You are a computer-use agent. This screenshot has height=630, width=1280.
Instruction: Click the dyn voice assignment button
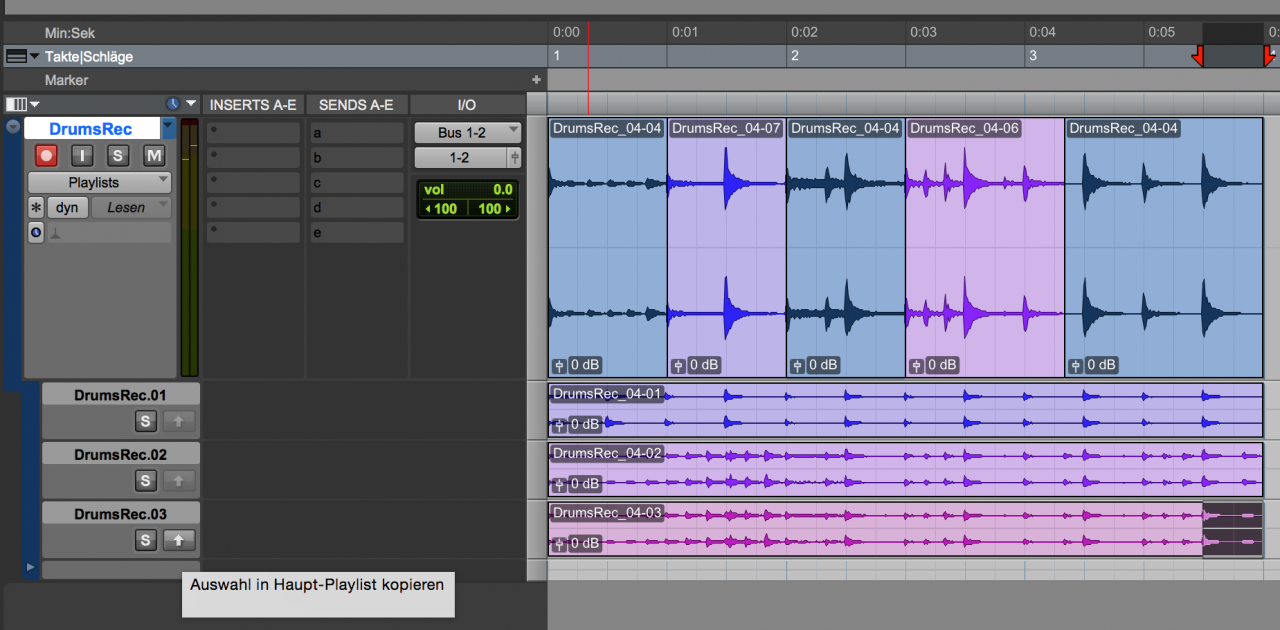67,207
